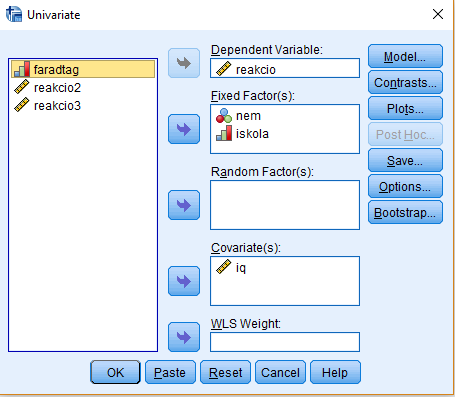Open the Save... options
455x397 pixels.
tap(405, 160)
